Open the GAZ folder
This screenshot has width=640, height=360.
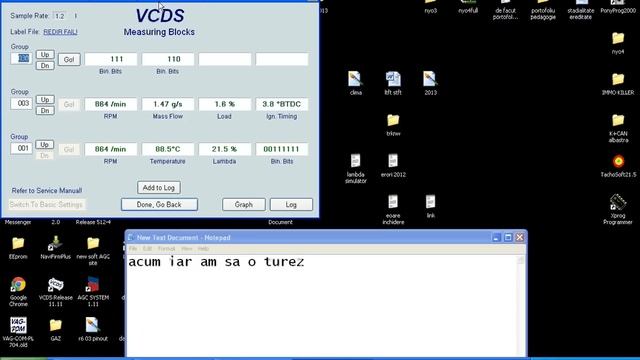point(56,325)
